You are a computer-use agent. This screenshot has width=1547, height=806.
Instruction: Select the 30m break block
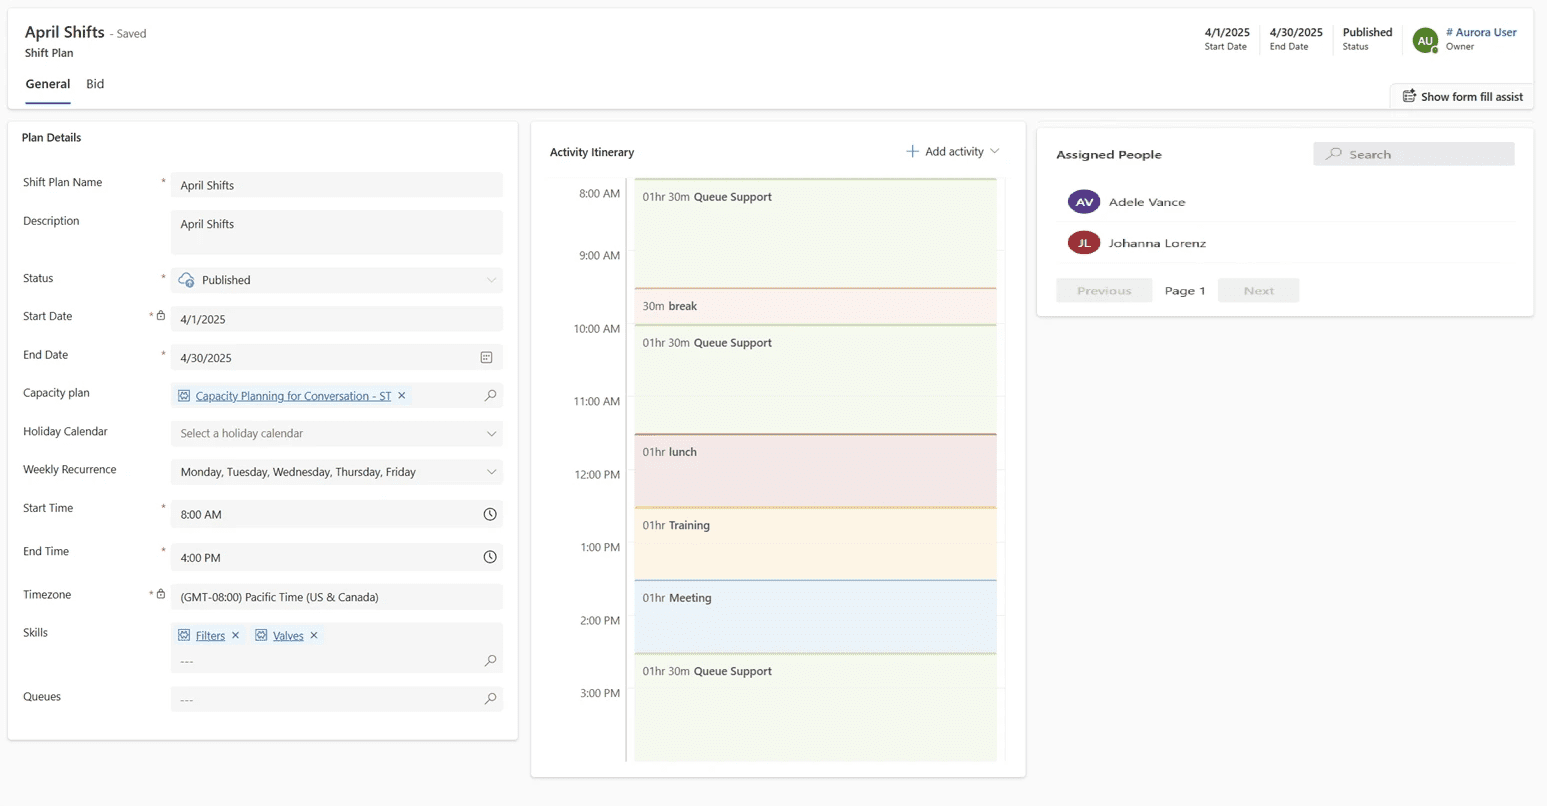pos(815,306)
